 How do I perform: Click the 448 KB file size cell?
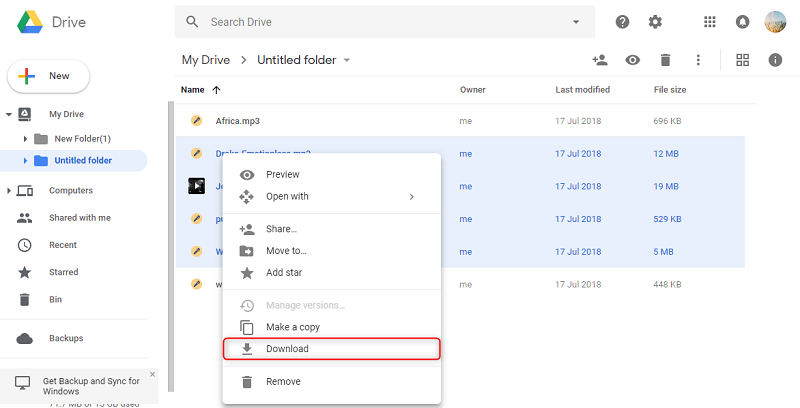[667, 284]
